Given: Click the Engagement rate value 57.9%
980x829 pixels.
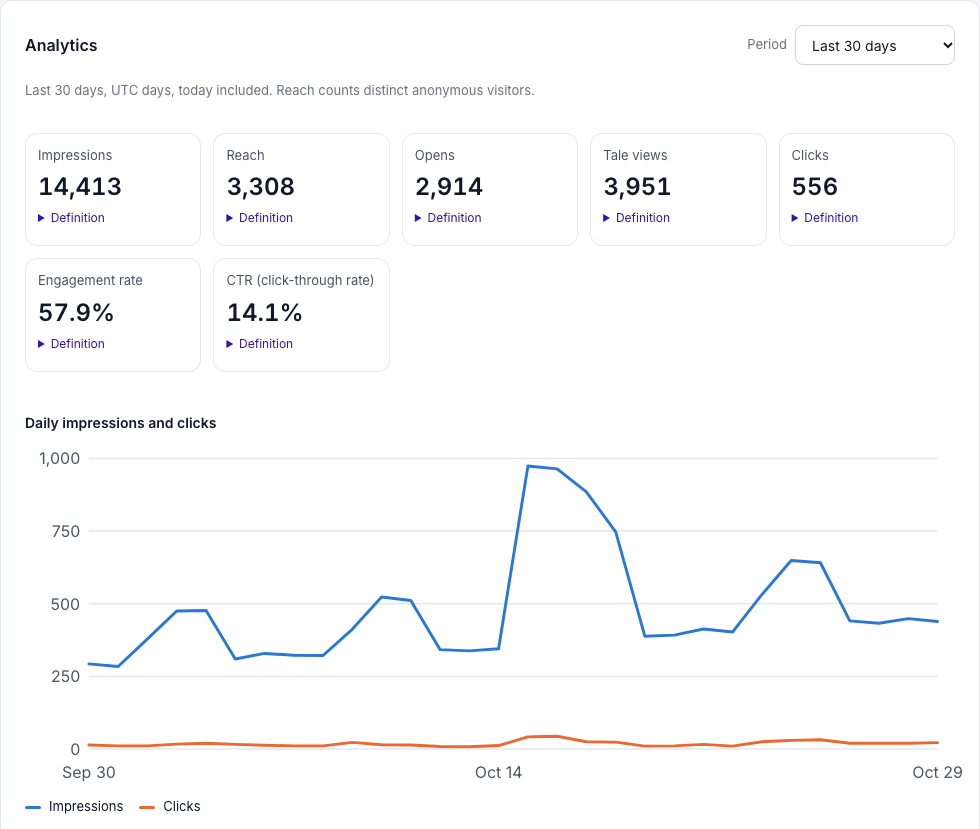Looking at the screenshot, I should 76,313.
